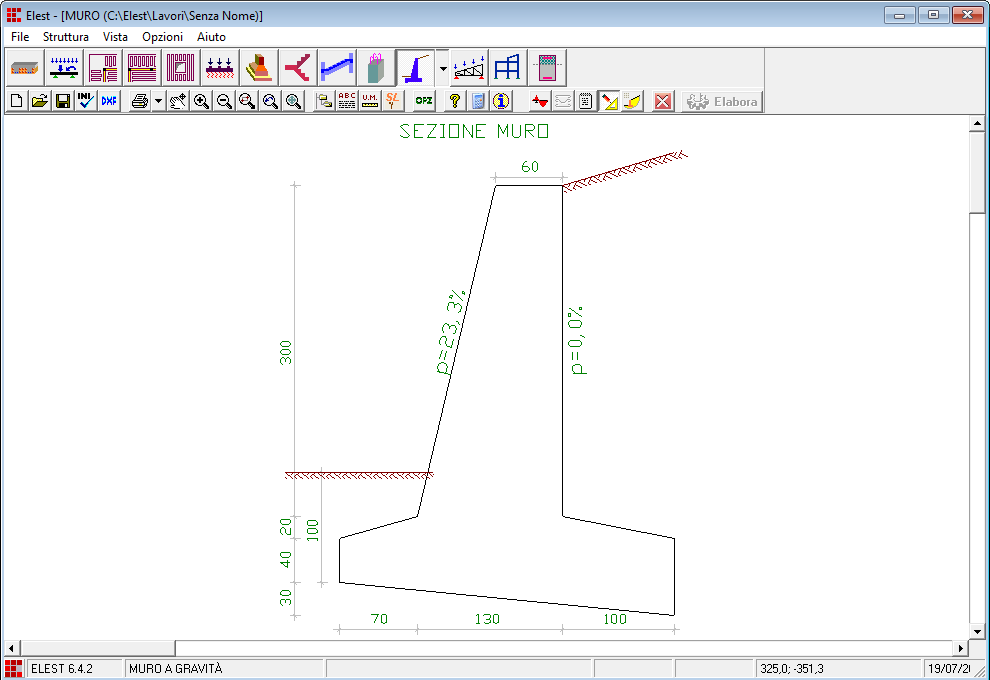Expand the dropdown arrow beside retaining wall tool
Image resolution: width=990 pixels, height=680 pixels.
(x=442, y=68)
